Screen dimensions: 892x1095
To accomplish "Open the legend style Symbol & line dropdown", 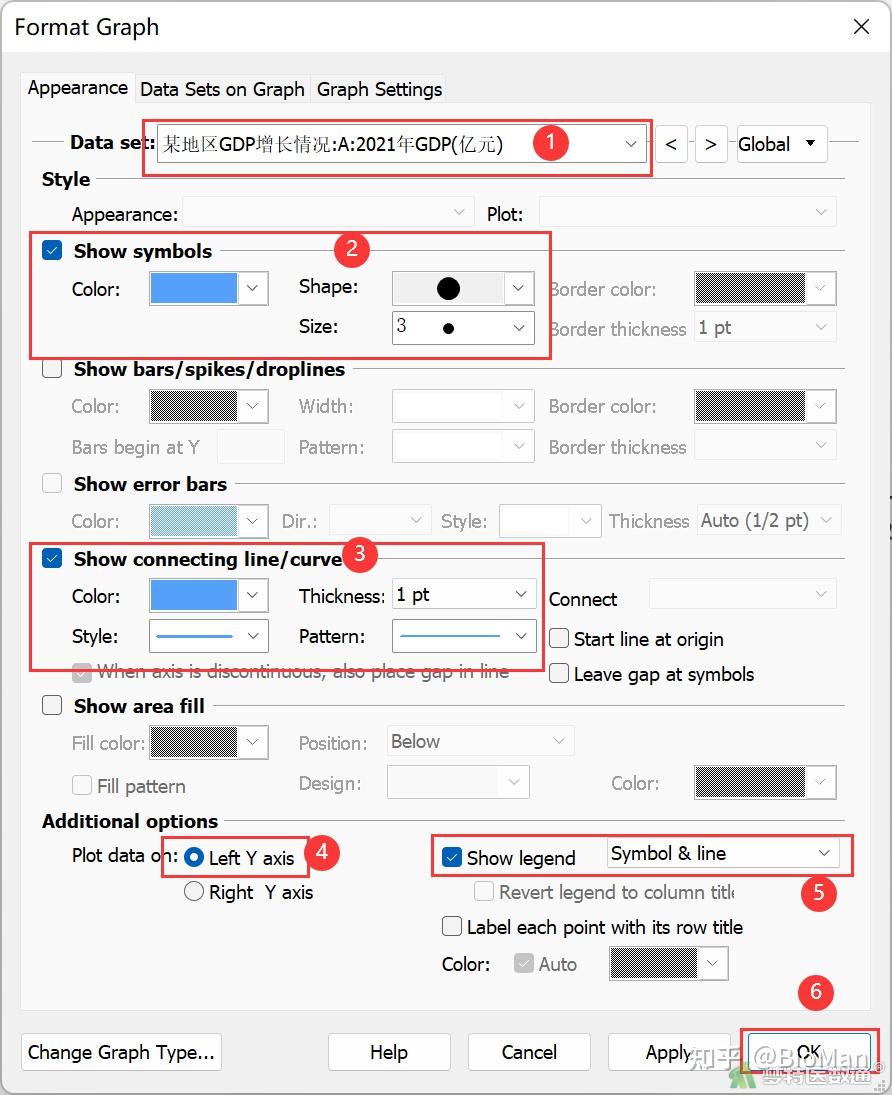I will coord(824,854).
